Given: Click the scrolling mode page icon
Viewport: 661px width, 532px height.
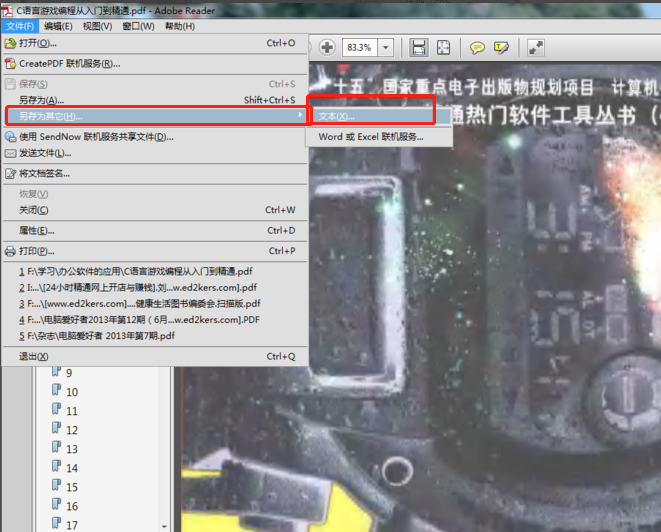Looking at the screenshot, I should point(419,47).
